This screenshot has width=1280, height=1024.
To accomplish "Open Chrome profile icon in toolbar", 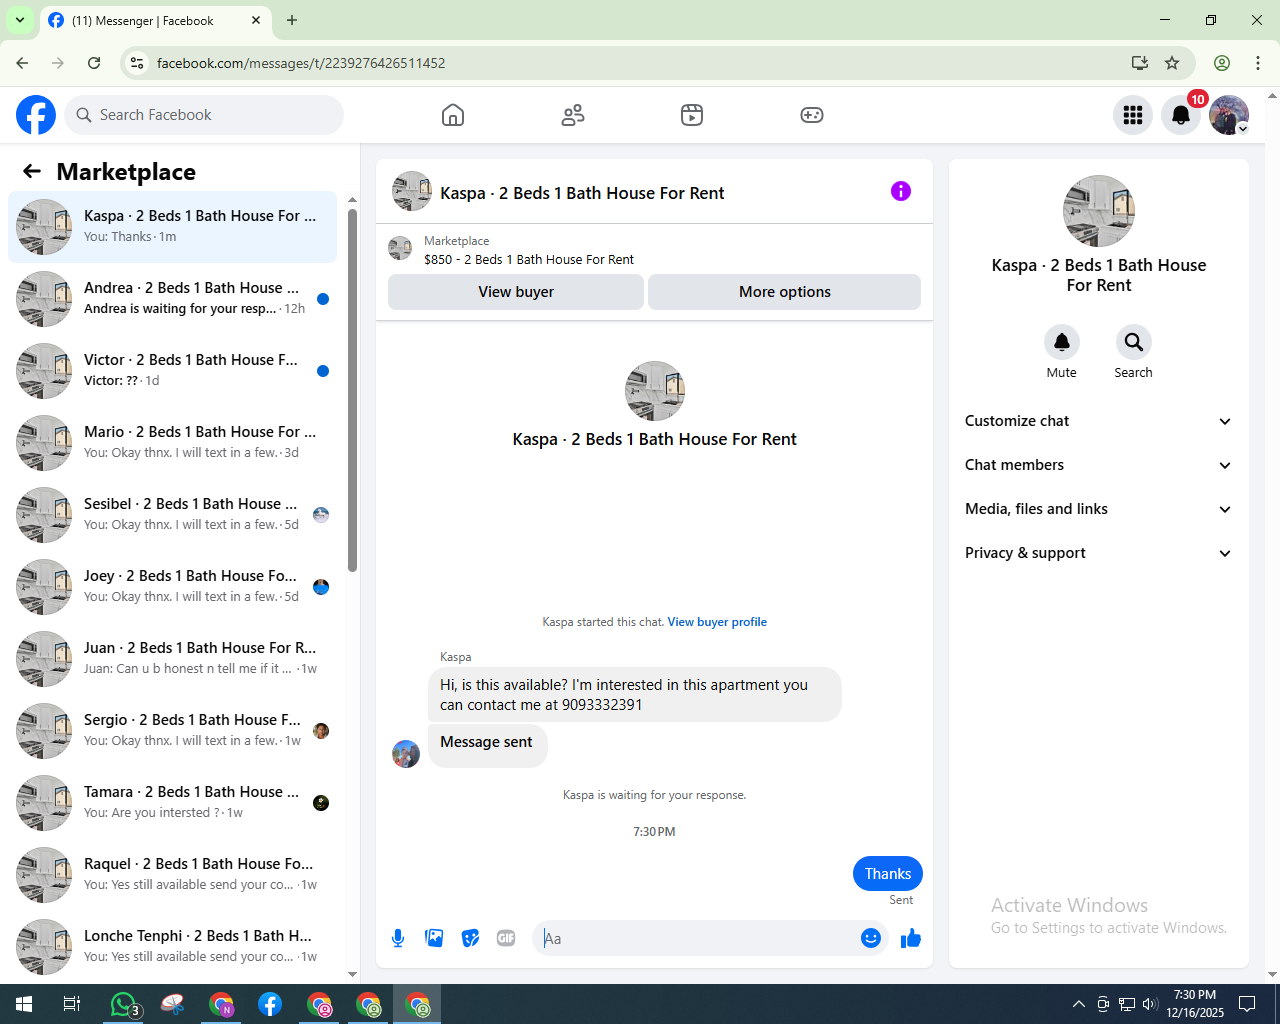I will coord(1222,63).
